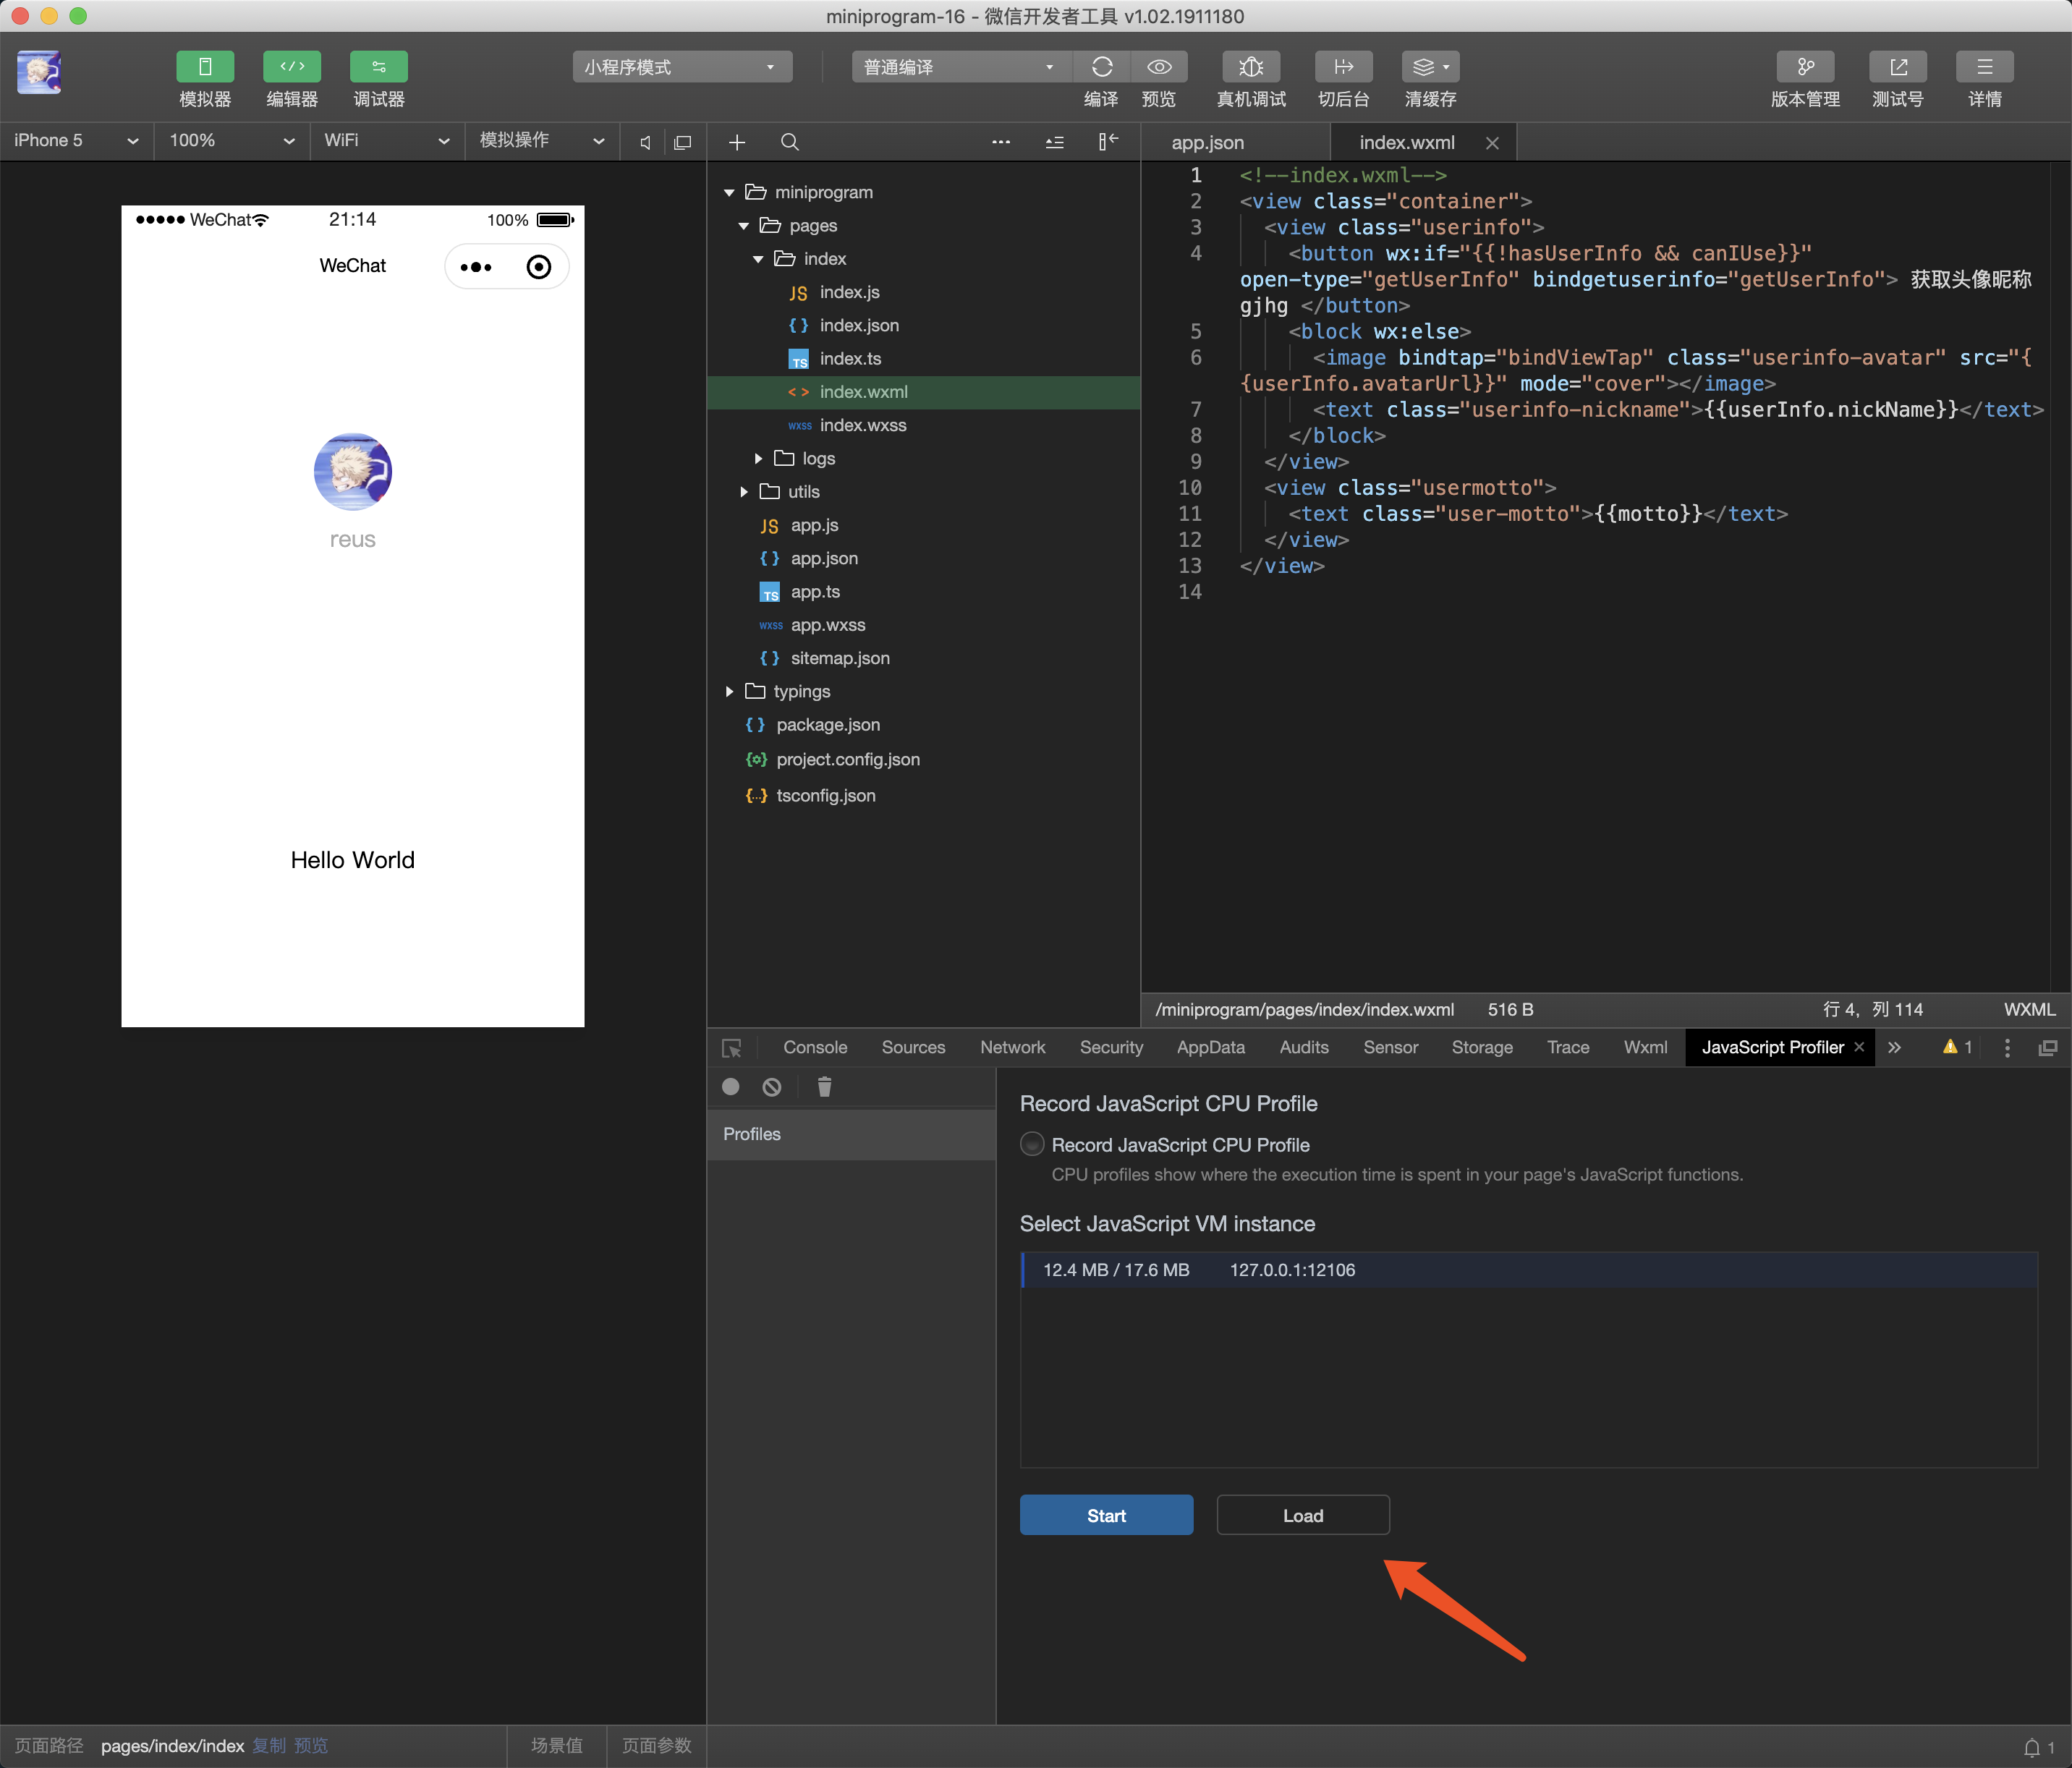This screenshot has width=2072, height=1768.
Task: Open the 清缓存 clear cache dropdown
Action: coord(1431,67)
